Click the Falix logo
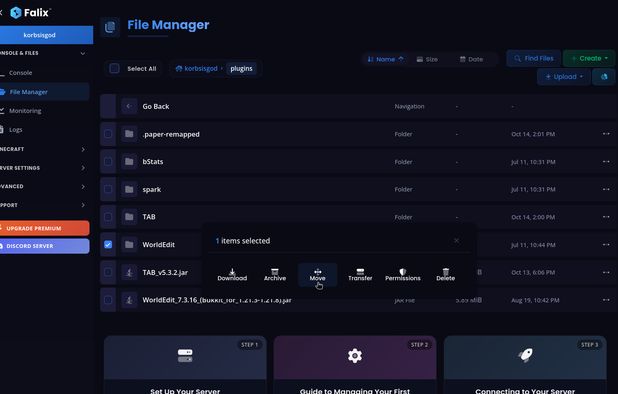This screenshot has width=618, height=394. tap(30, 13)
